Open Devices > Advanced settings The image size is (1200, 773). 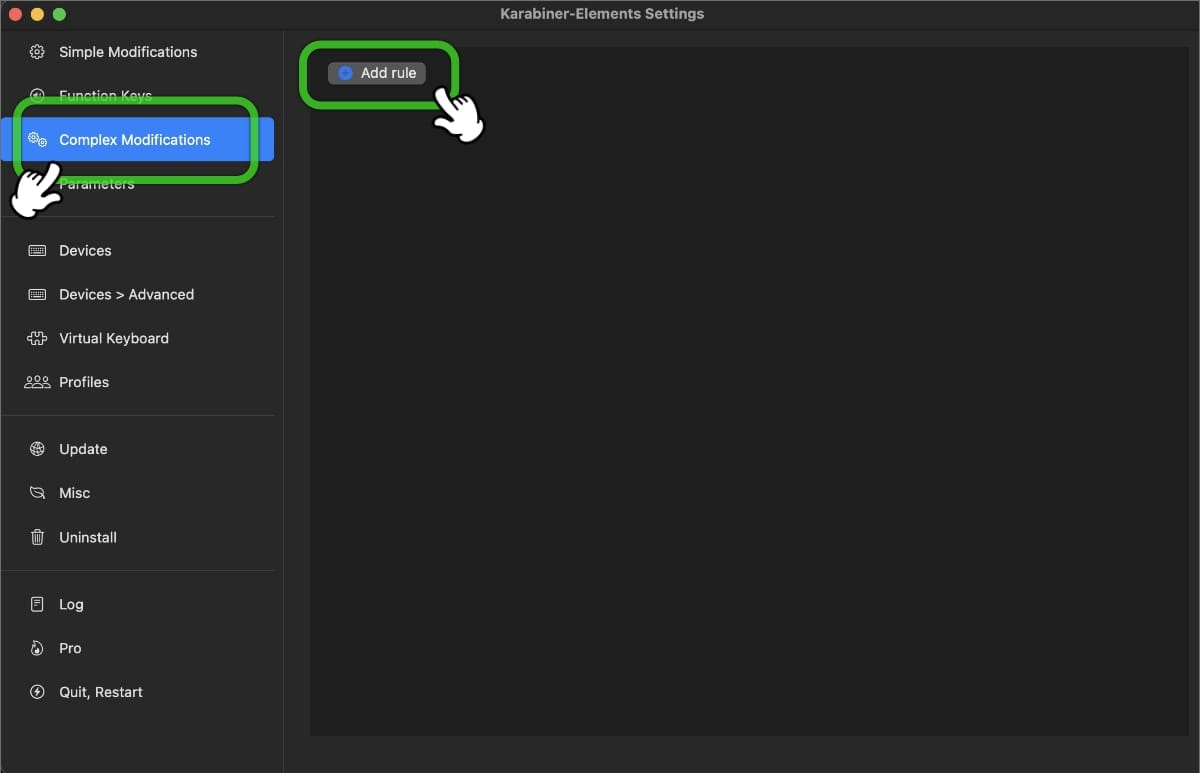137,295
